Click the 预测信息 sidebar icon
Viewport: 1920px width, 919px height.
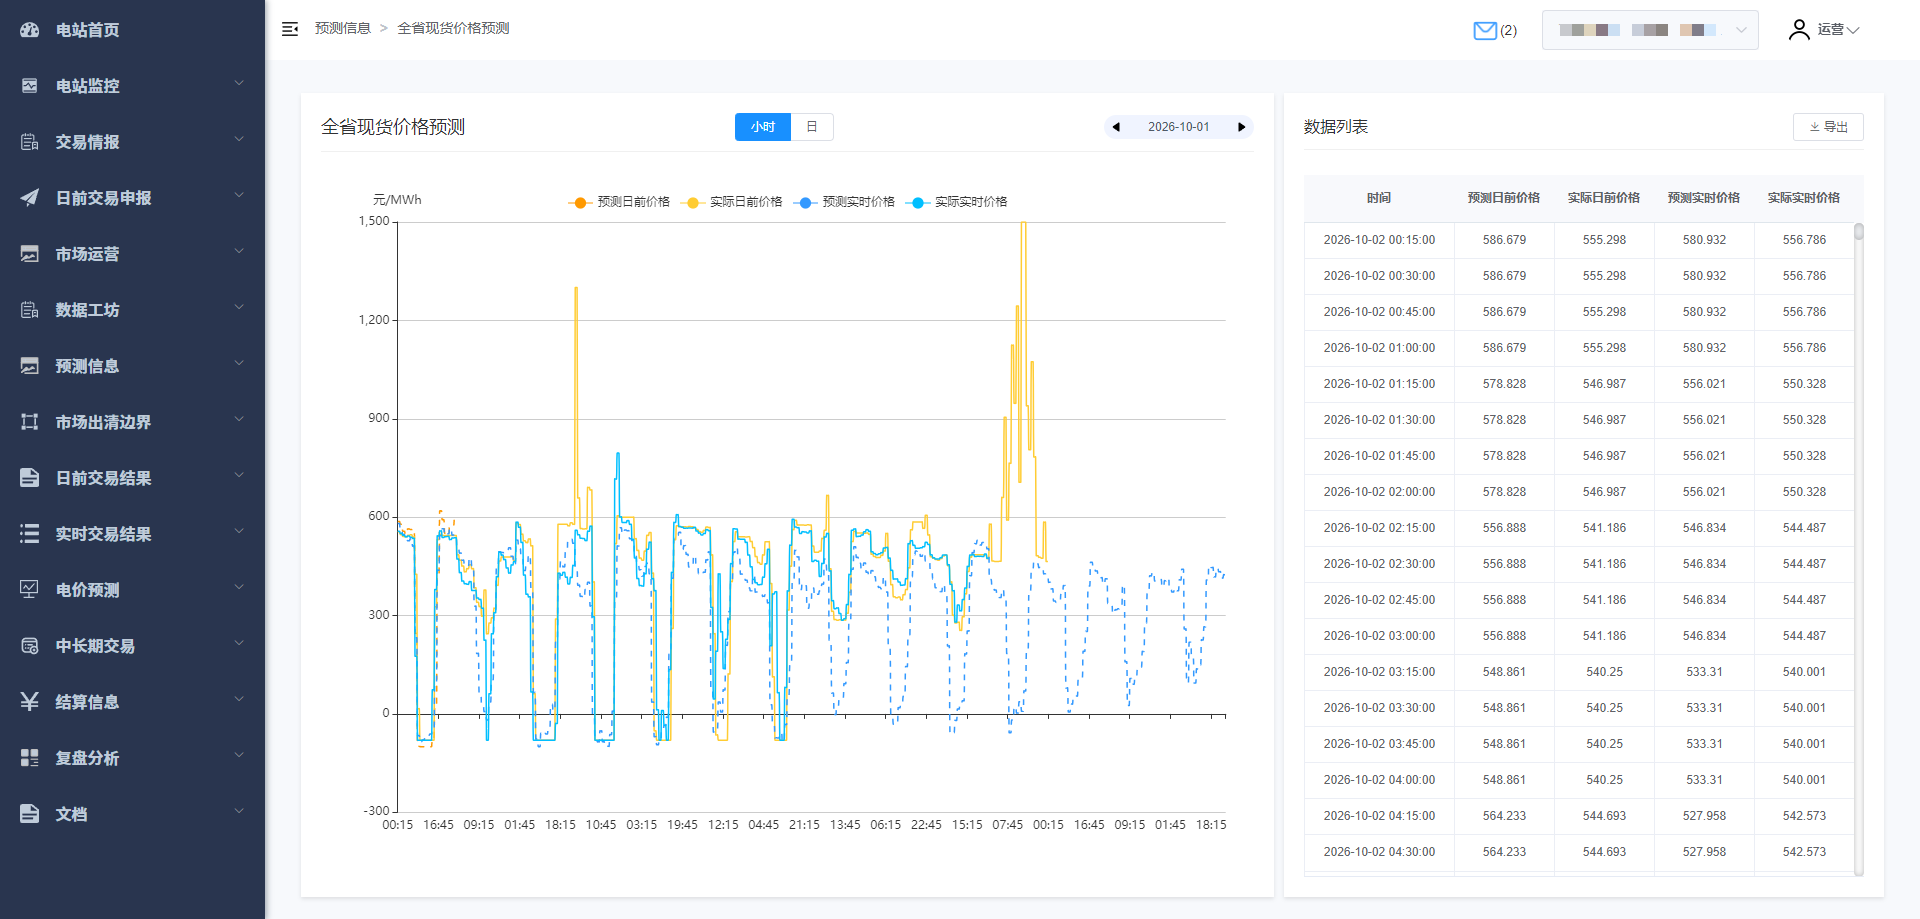[x=30, y=366]
